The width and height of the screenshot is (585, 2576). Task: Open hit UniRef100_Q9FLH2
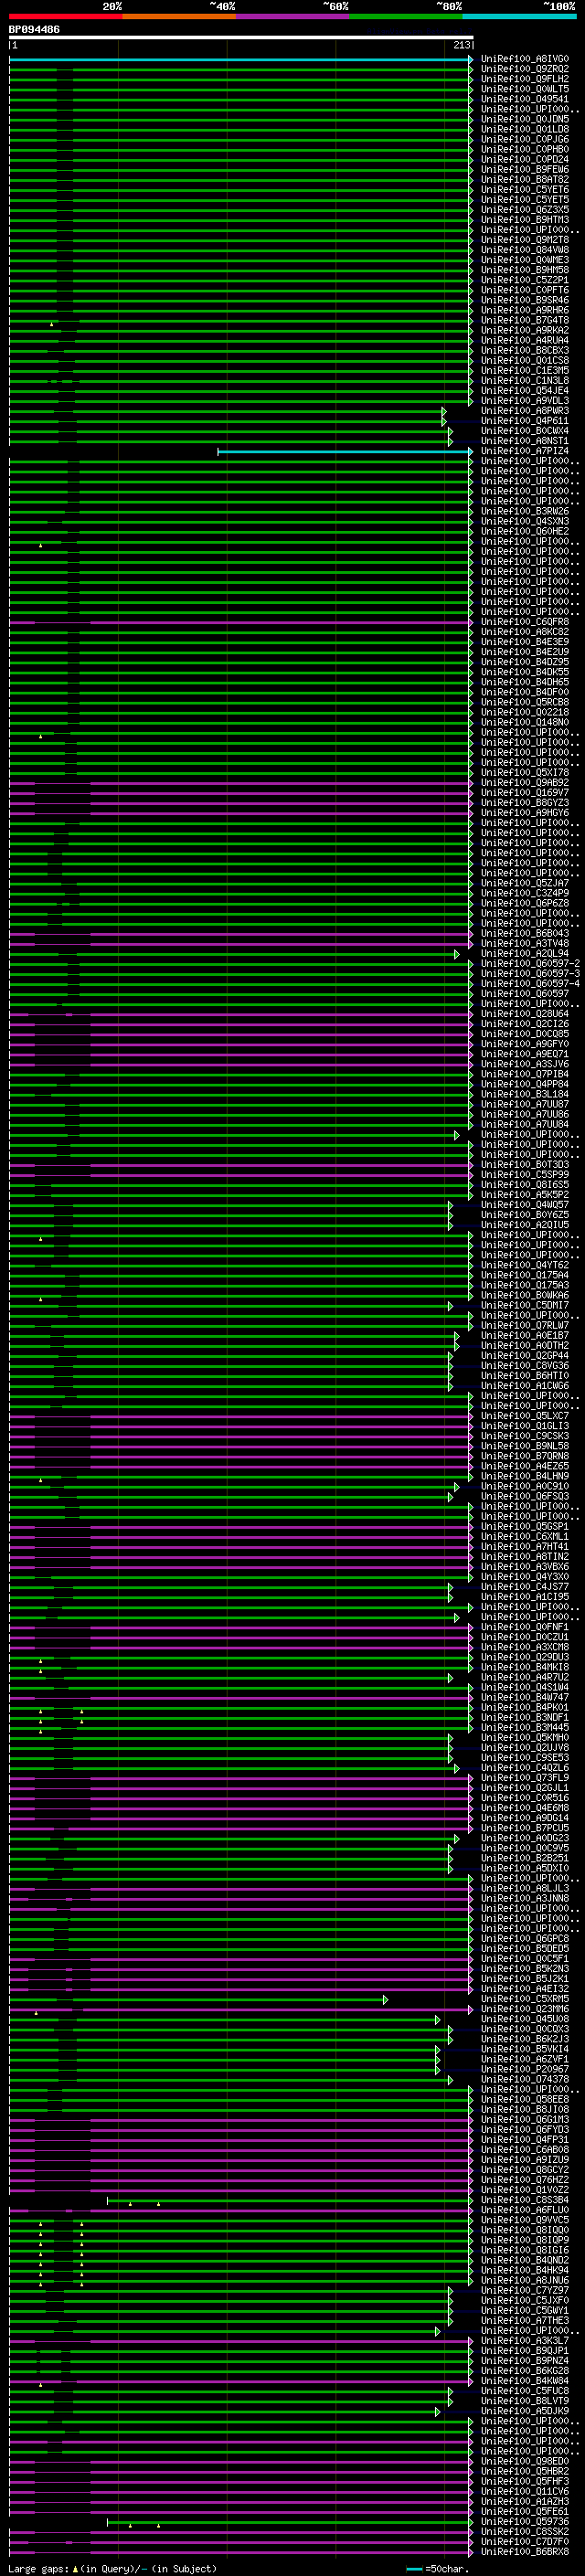click(x=524, y=79)
